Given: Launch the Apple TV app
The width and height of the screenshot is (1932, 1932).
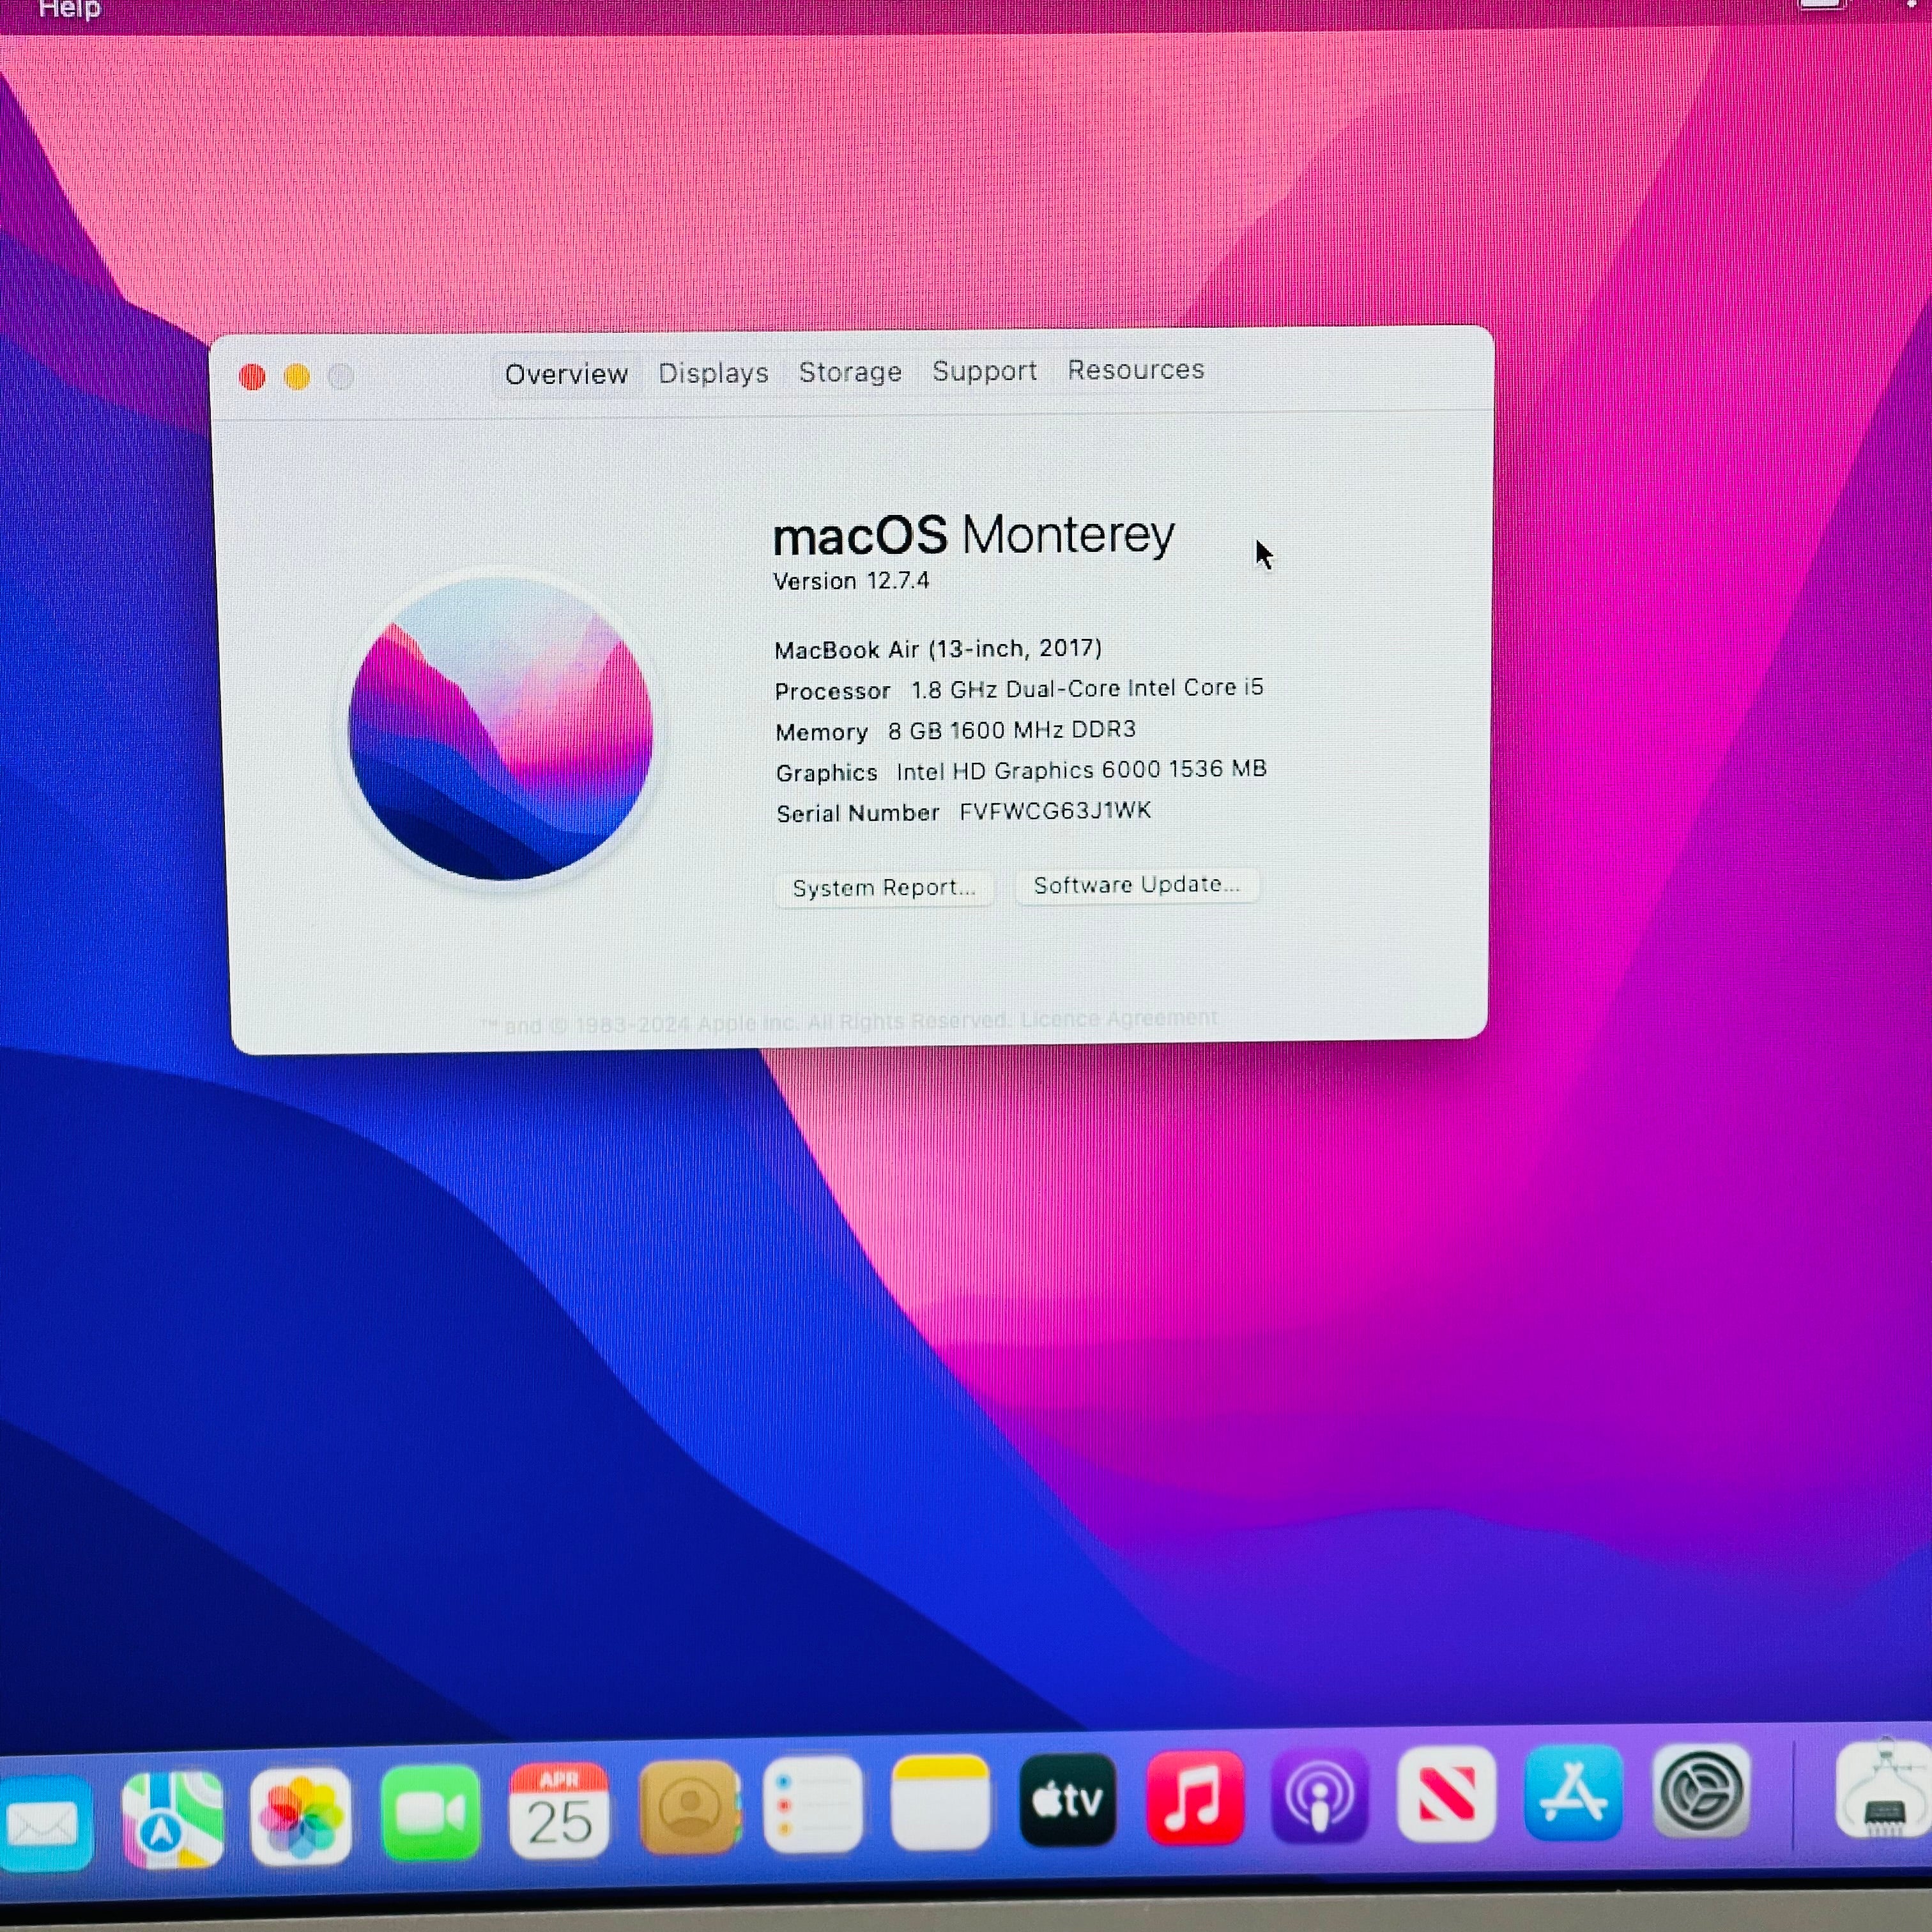Looking at the screenshot, I should pos(1067,1800).
